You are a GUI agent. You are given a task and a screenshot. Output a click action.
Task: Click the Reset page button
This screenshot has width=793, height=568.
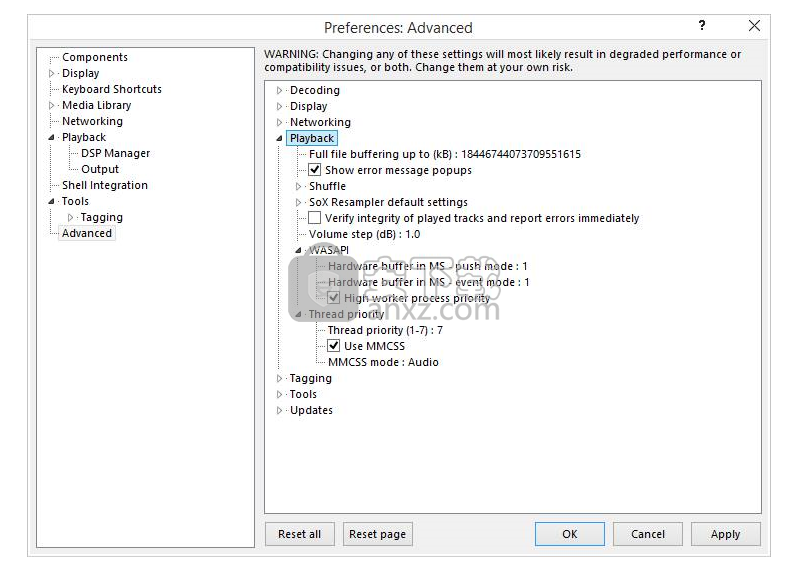pyautogui.click(x=377, y=534)
